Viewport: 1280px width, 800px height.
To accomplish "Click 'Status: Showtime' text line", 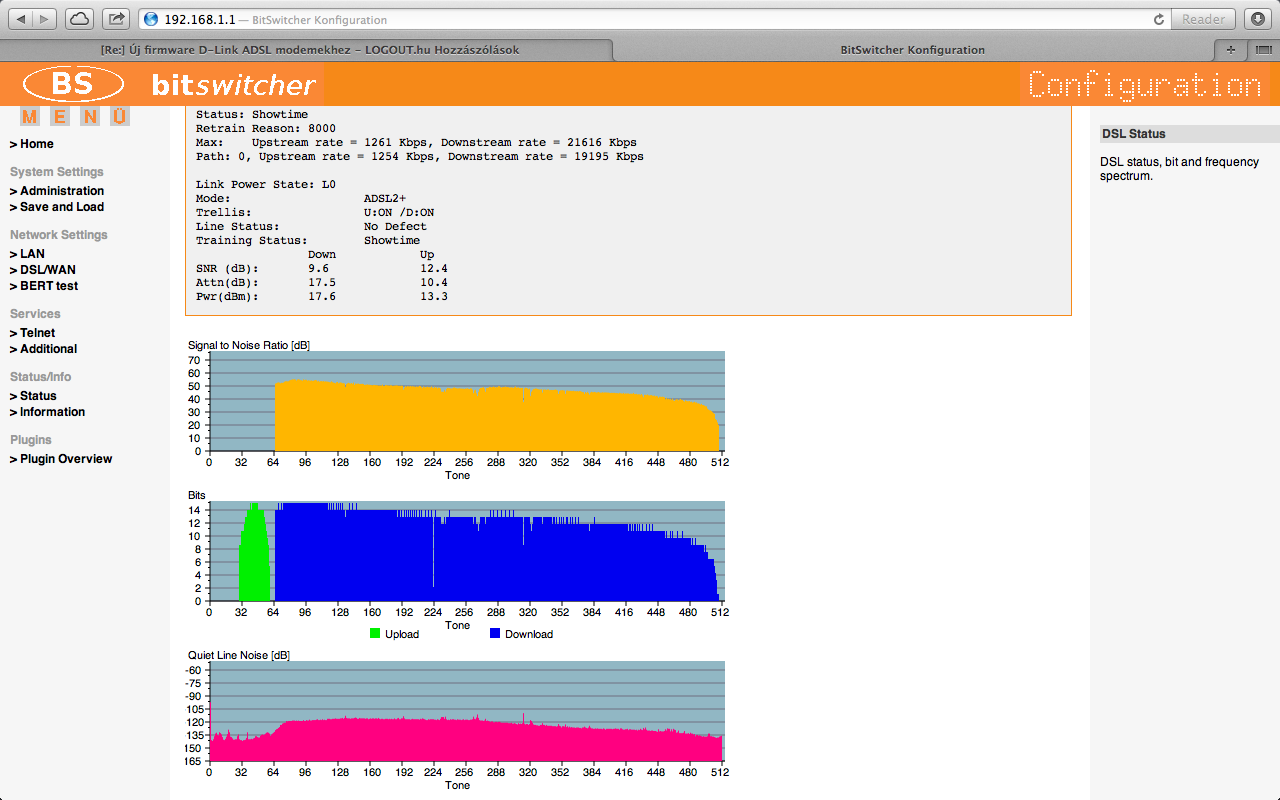I will pyautogui.click(x=252, y=115).
